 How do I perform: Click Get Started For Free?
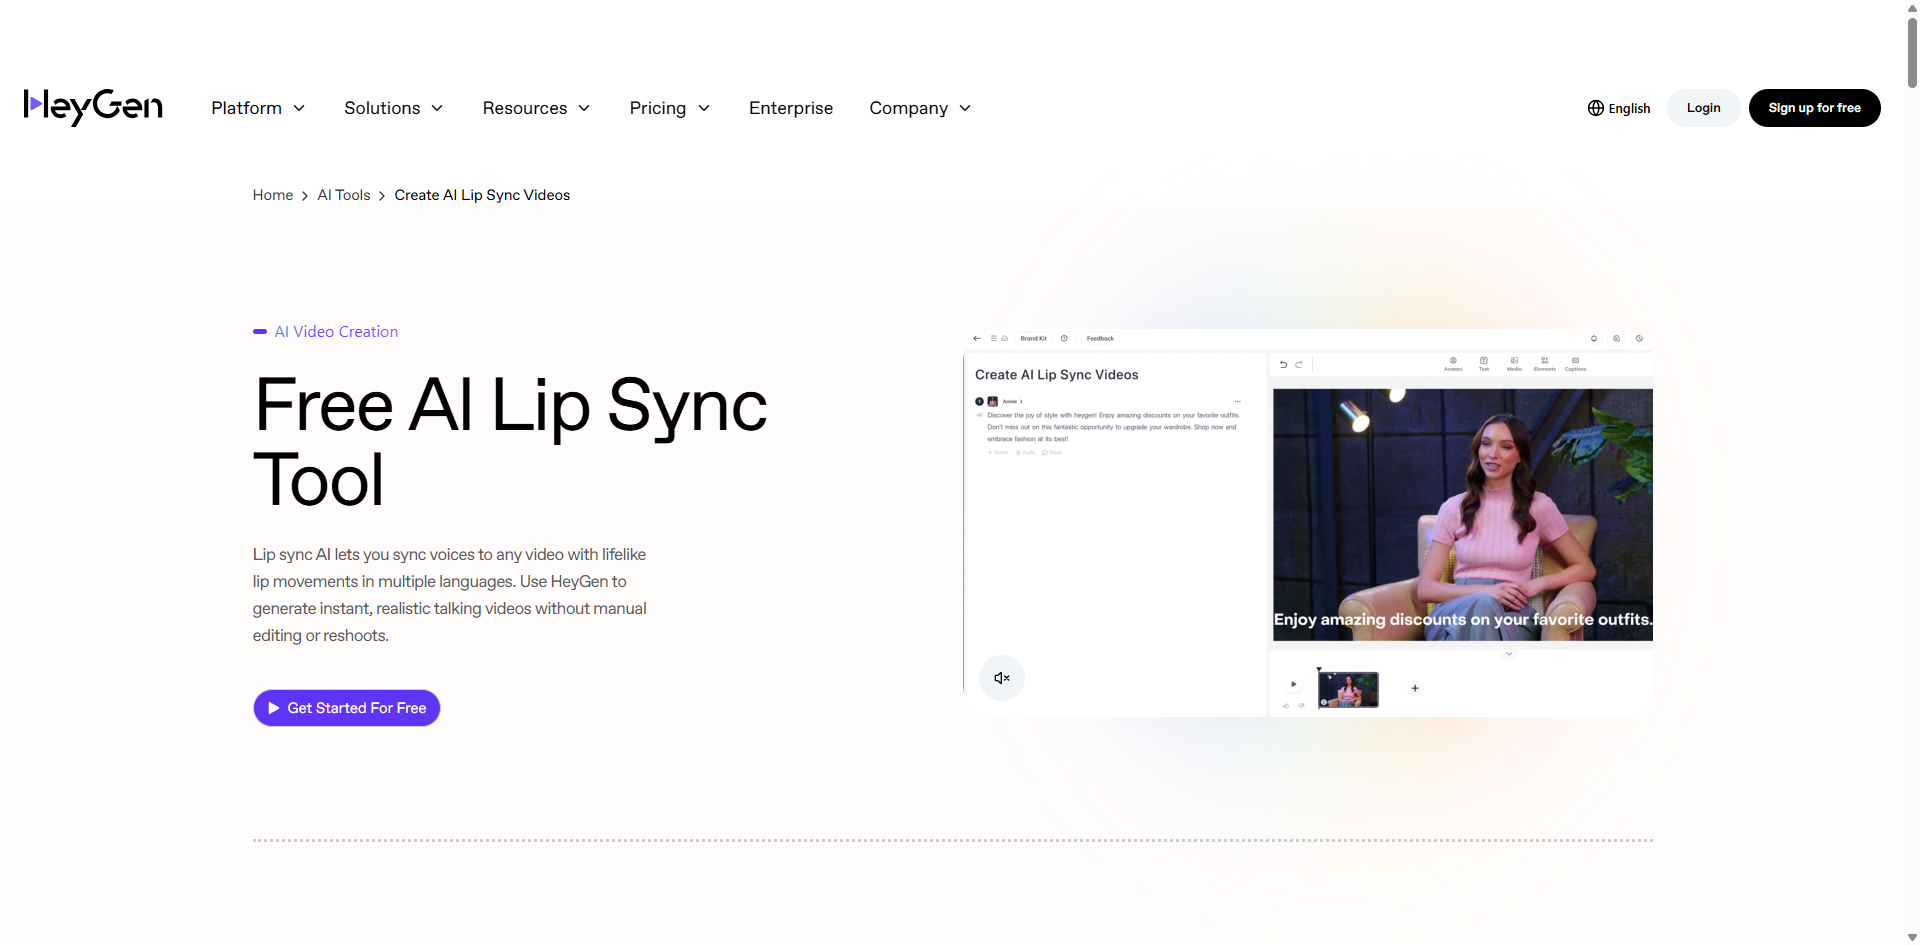click(x=347, y=708)
